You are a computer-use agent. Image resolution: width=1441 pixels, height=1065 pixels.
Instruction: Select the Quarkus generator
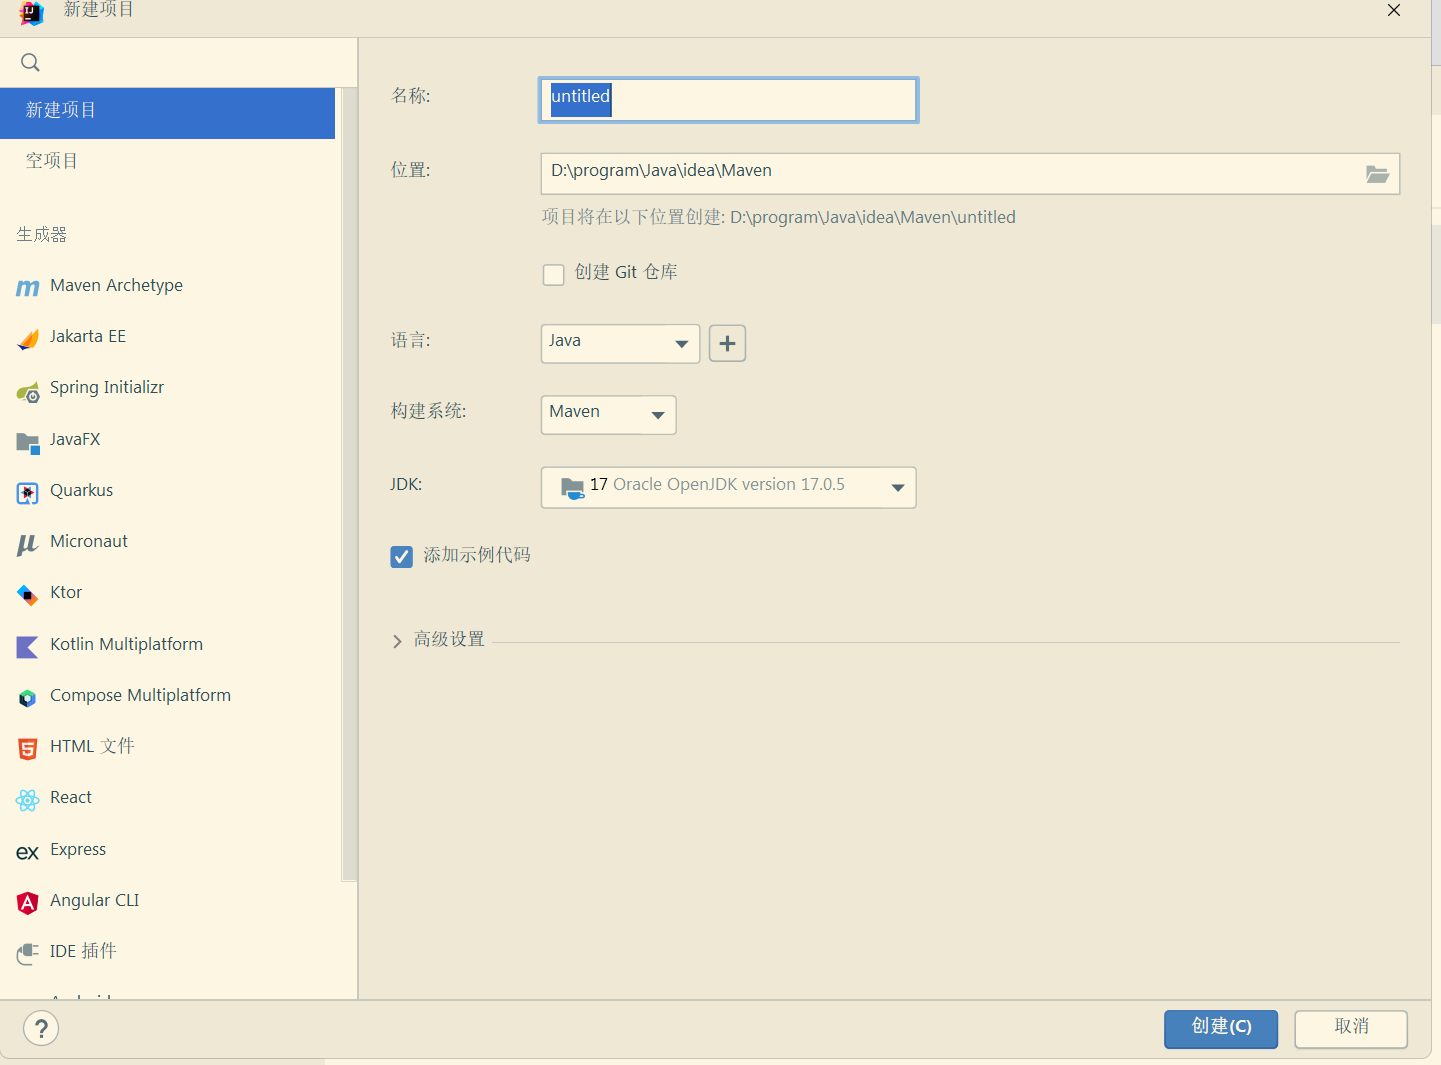pyautogui.click(x=81, y=490)
